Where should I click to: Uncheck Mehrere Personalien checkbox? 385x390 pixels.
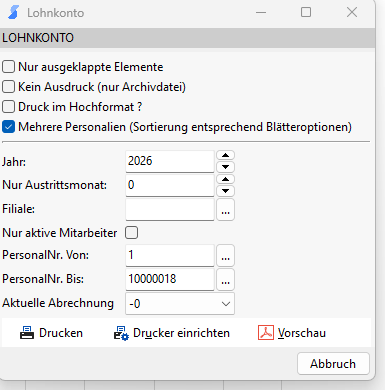[x=9, y=127]
